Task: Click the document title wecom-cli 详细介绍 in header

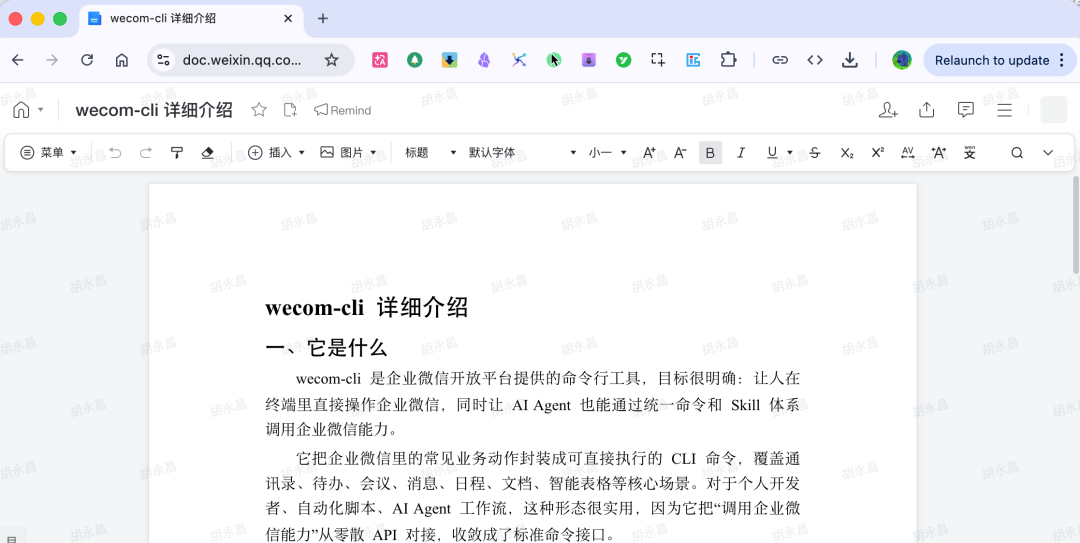Action: [x=154, y=110]
